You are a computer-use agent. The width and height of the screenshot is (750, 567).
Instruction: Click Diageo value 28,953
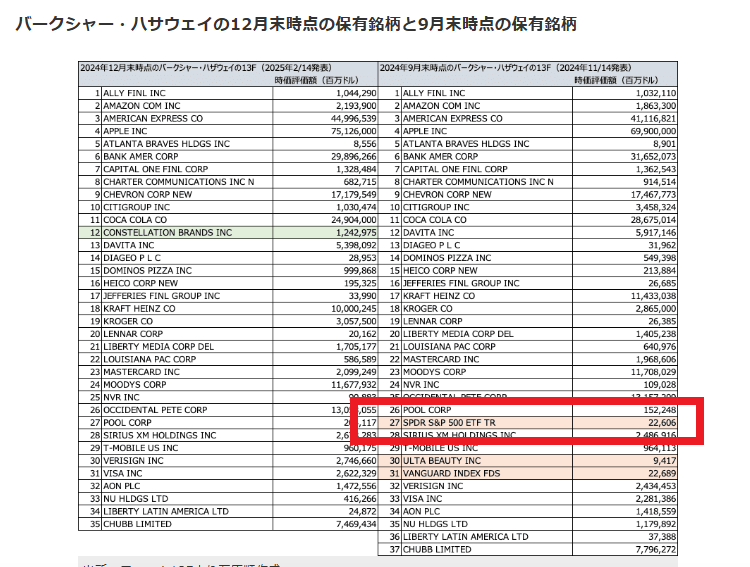coord(362,258)
